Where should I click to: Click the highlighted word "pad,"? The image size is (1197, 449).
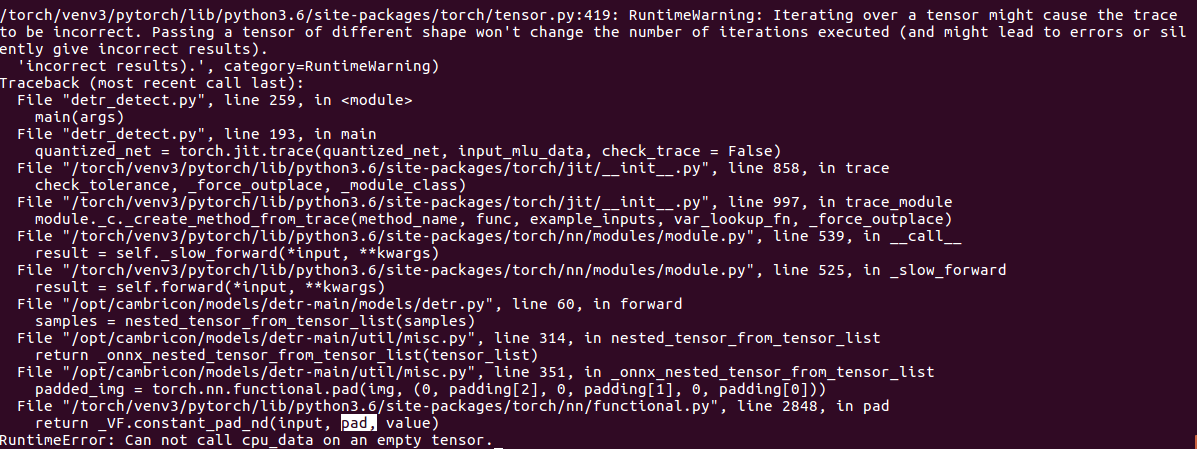[359, 423]
